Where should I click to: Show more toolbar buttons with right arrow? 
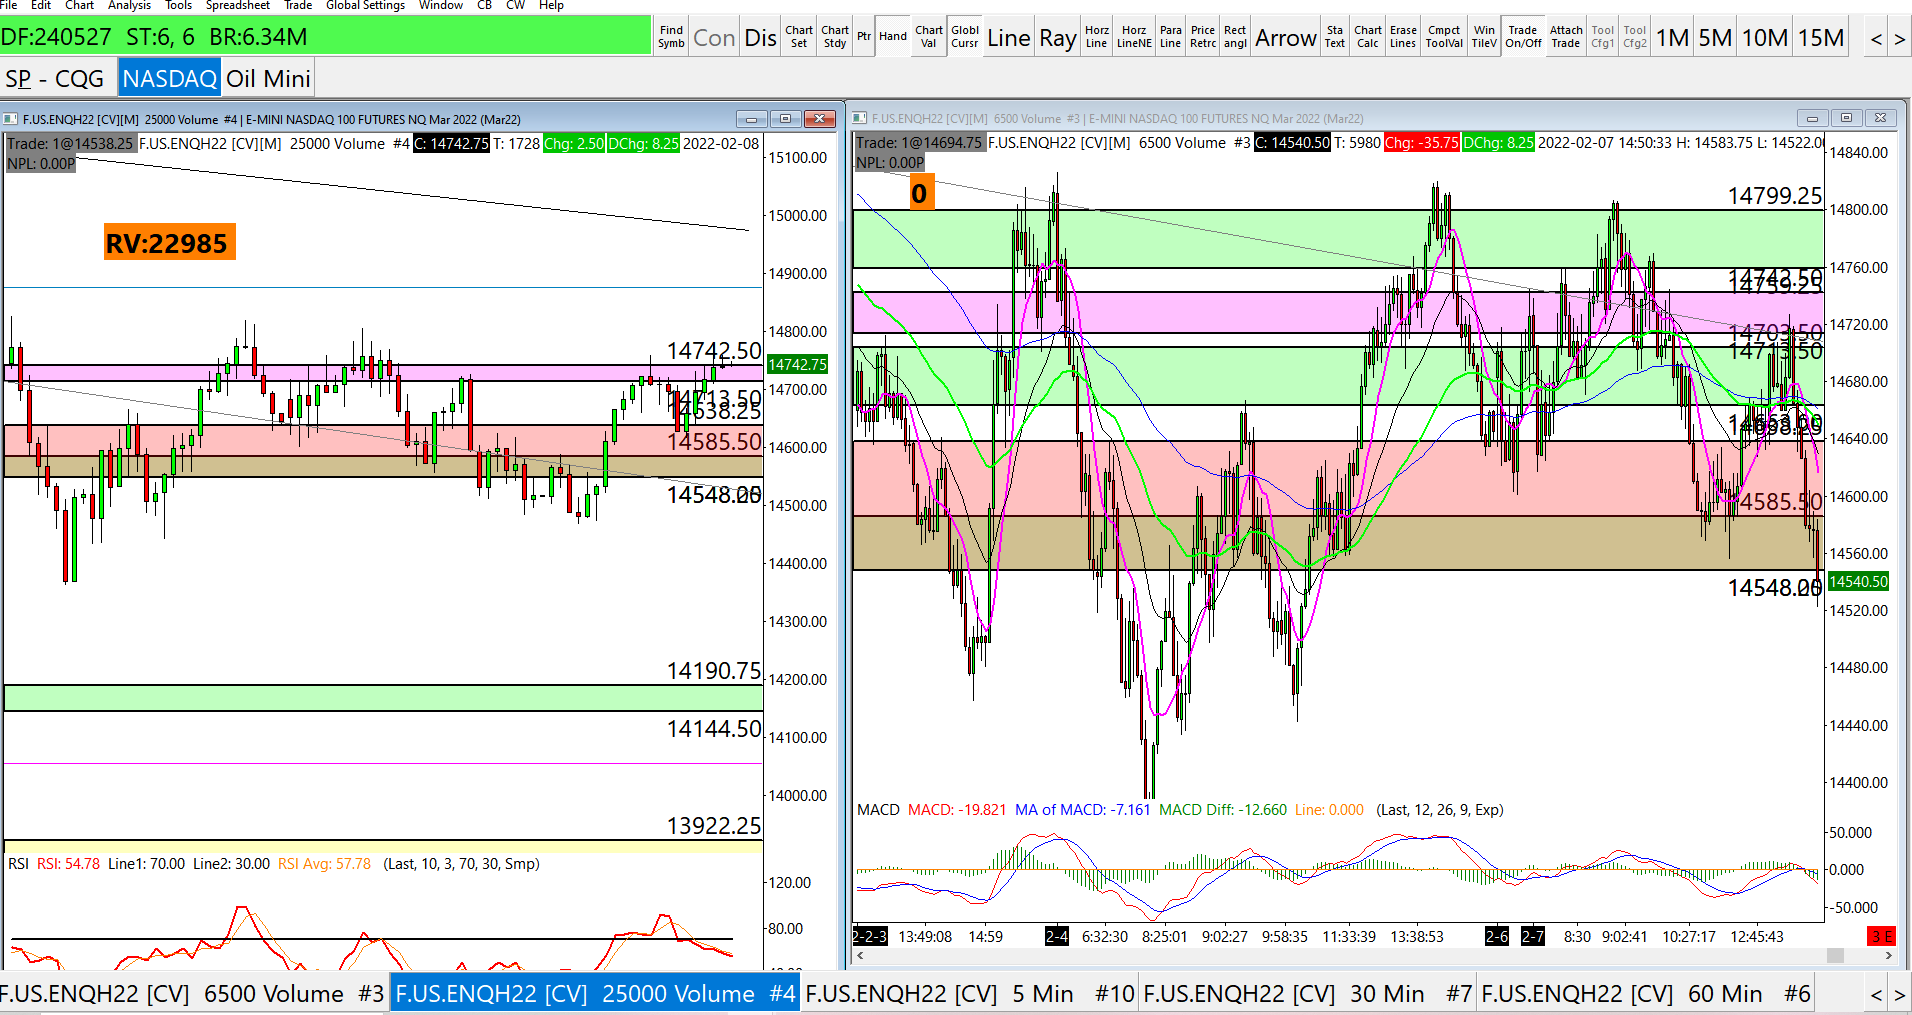[x=1899, y=39]
